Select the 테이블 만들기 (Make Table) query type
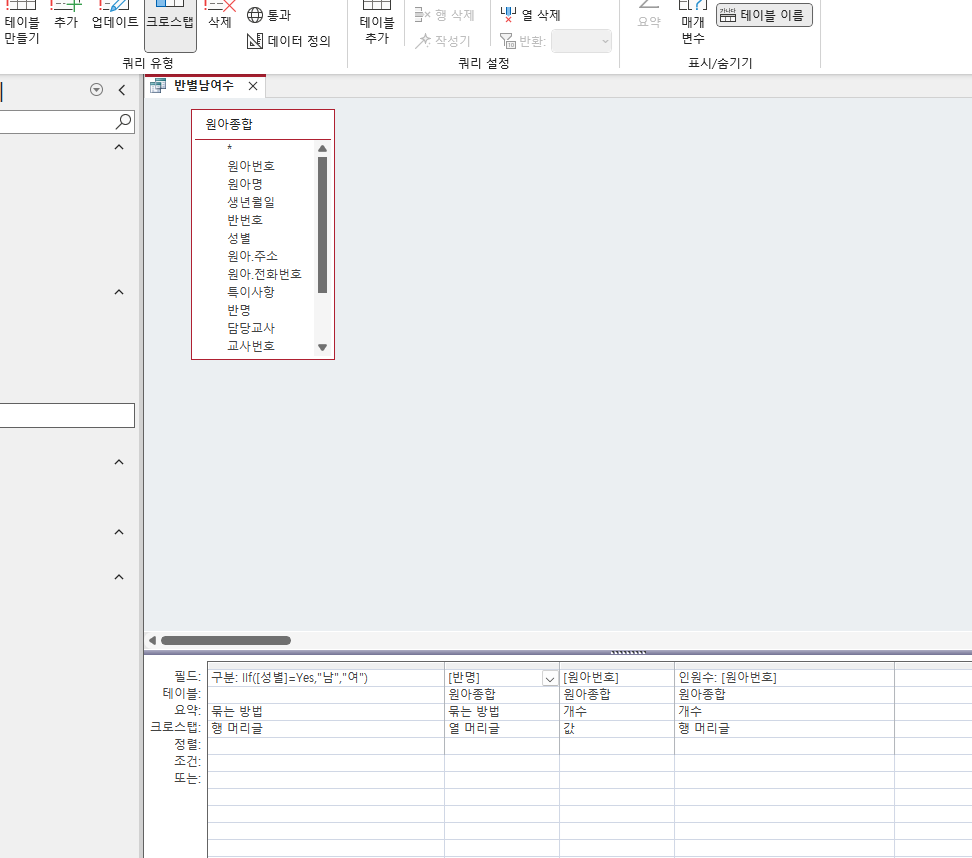This screenshot has height=858, width=972. point(21,24)
